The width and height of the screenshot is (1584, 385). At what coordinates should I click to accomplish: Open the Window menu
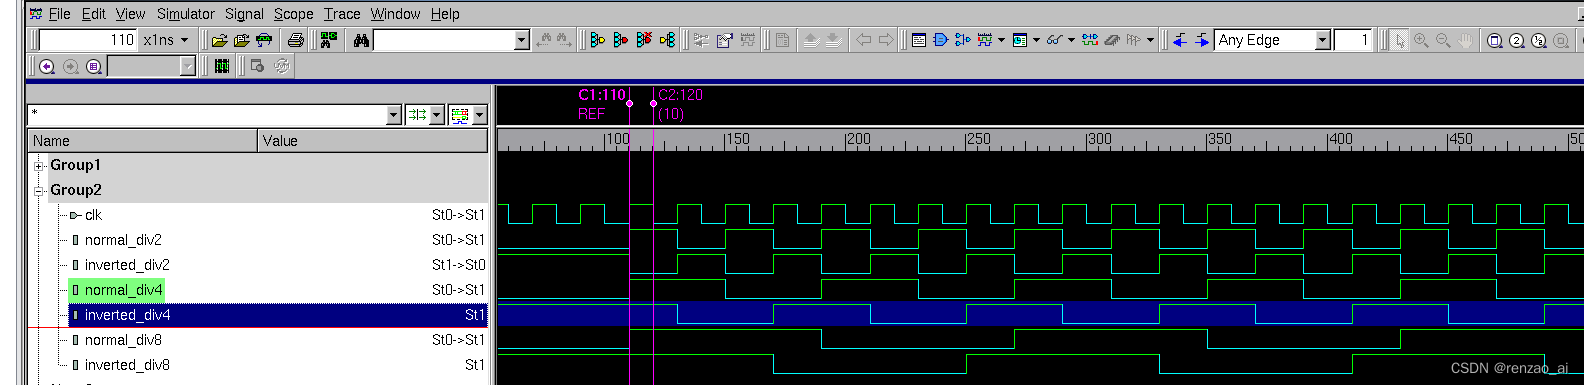(396, 14)
